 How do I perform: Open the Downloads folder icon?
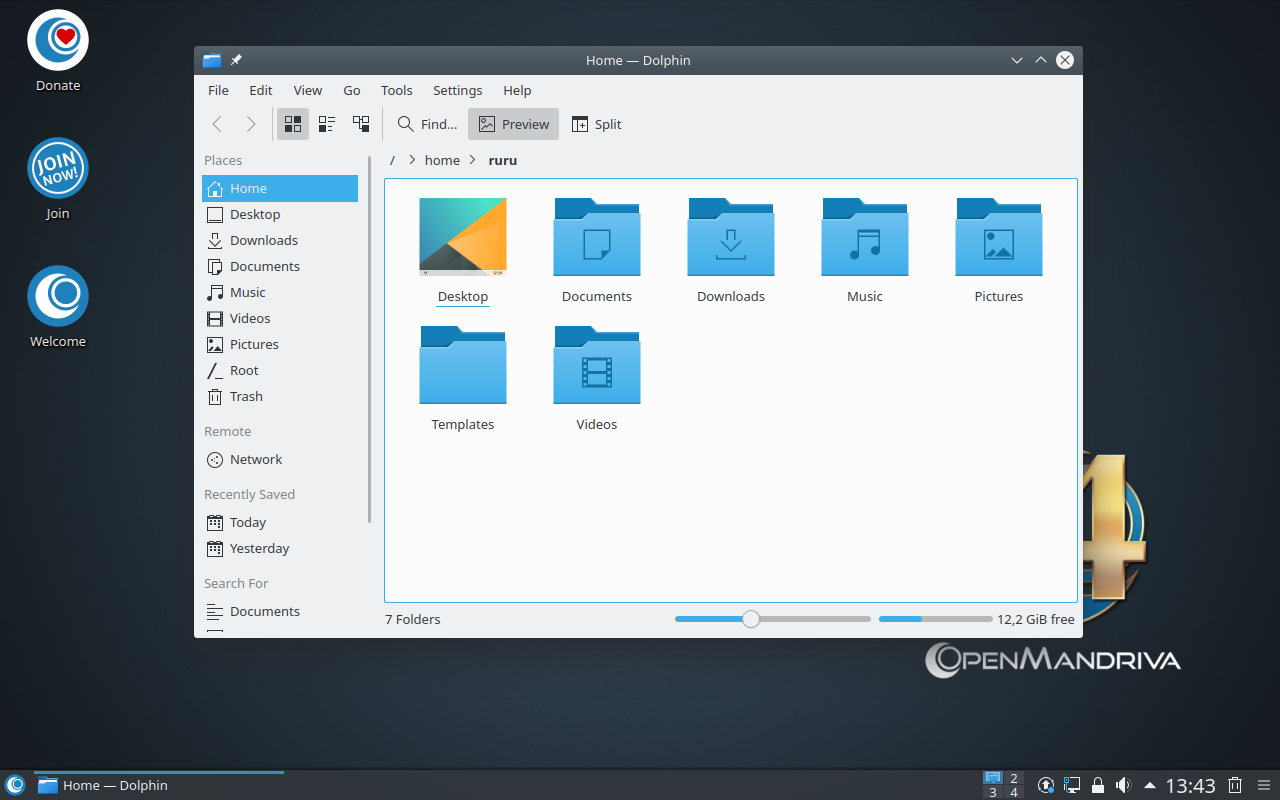(x=730, y=238)
